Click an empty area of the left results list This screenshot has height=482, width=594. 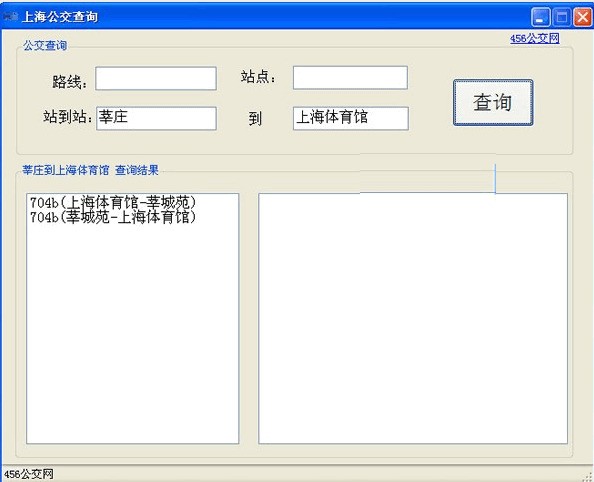[x=133, y=333]
